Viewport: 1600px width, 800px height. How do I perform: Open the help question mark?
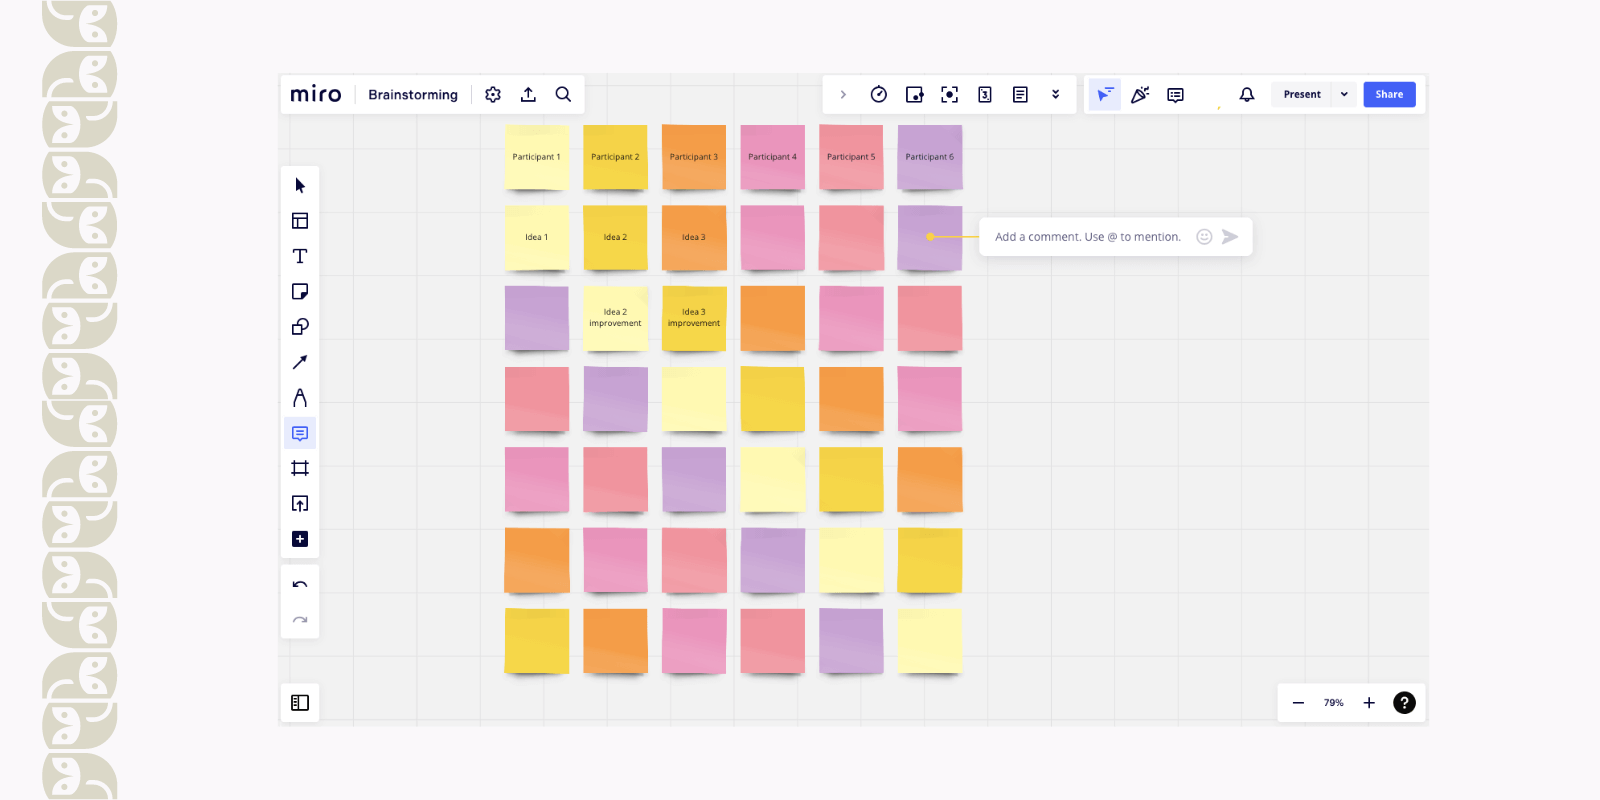tap(1404, 703)
